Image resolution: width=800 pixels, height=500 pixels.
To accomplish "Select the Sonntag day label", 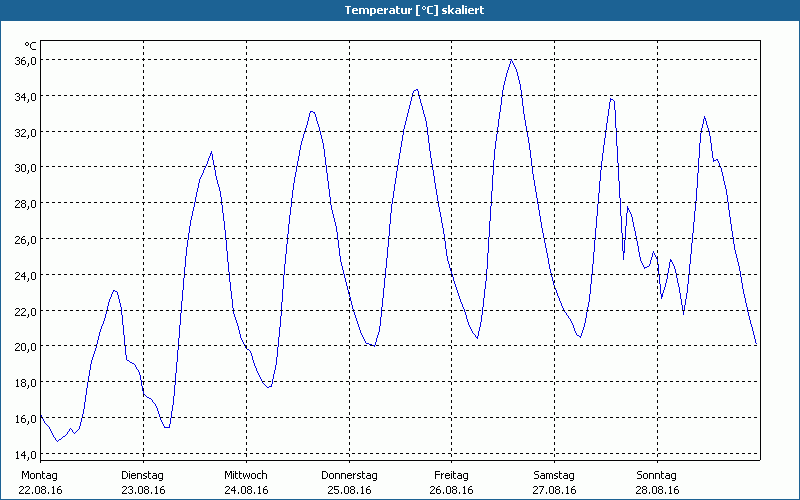I will point(657,475).
